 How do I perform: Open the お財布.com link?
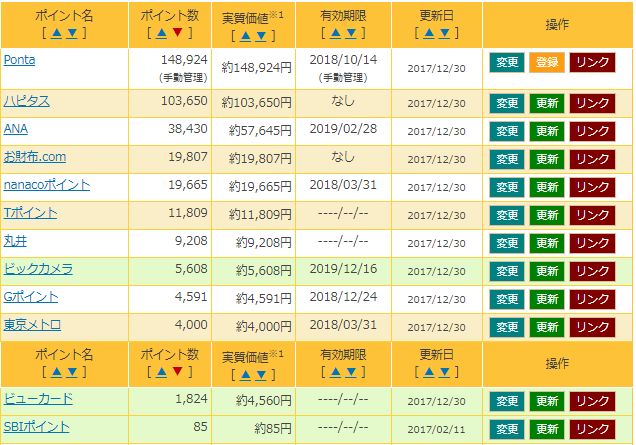click(x=35, y=157)
